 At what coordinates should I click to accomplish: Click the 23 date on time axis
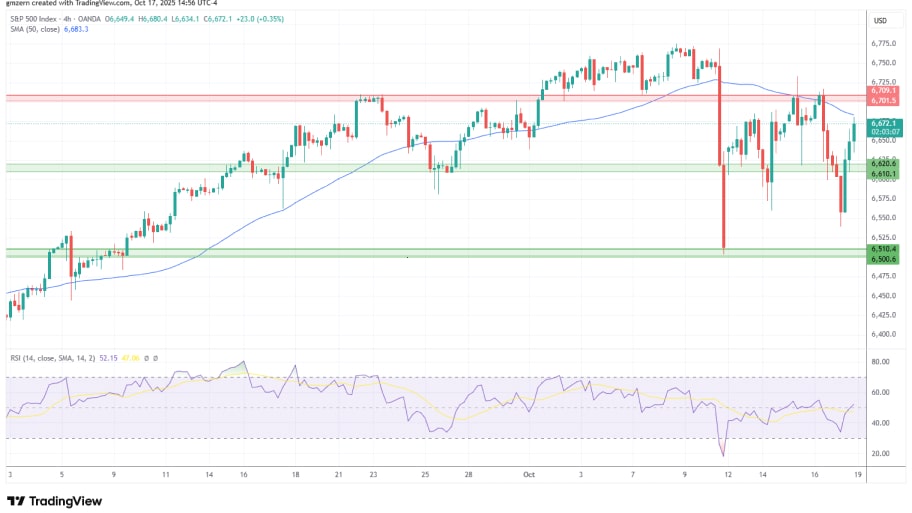tap(373, 475)
